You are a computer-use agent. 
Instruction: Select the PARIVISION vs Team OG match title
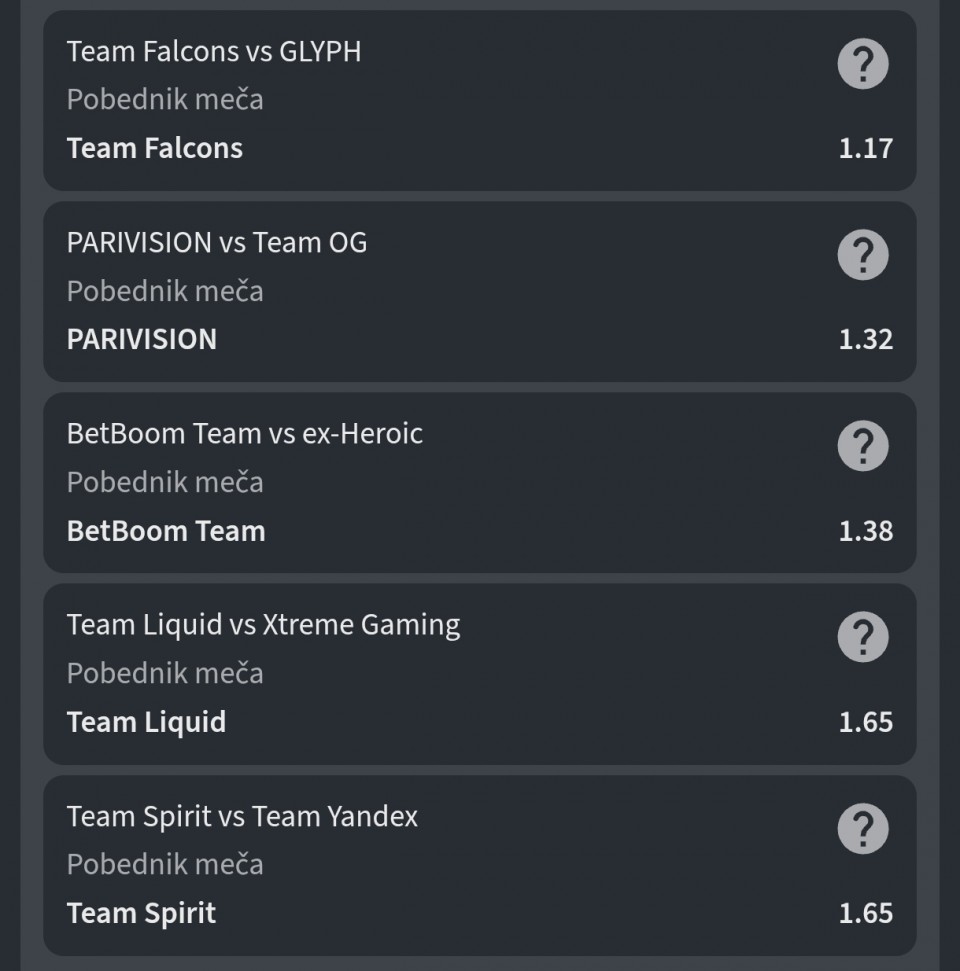(x=217, y=242)
